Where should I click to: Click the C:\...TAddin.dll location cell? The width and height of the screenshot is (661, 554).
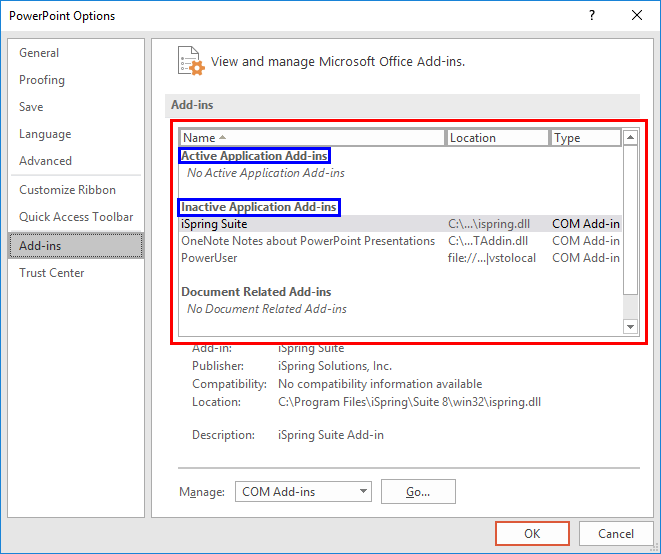click(x=488, y=241)
